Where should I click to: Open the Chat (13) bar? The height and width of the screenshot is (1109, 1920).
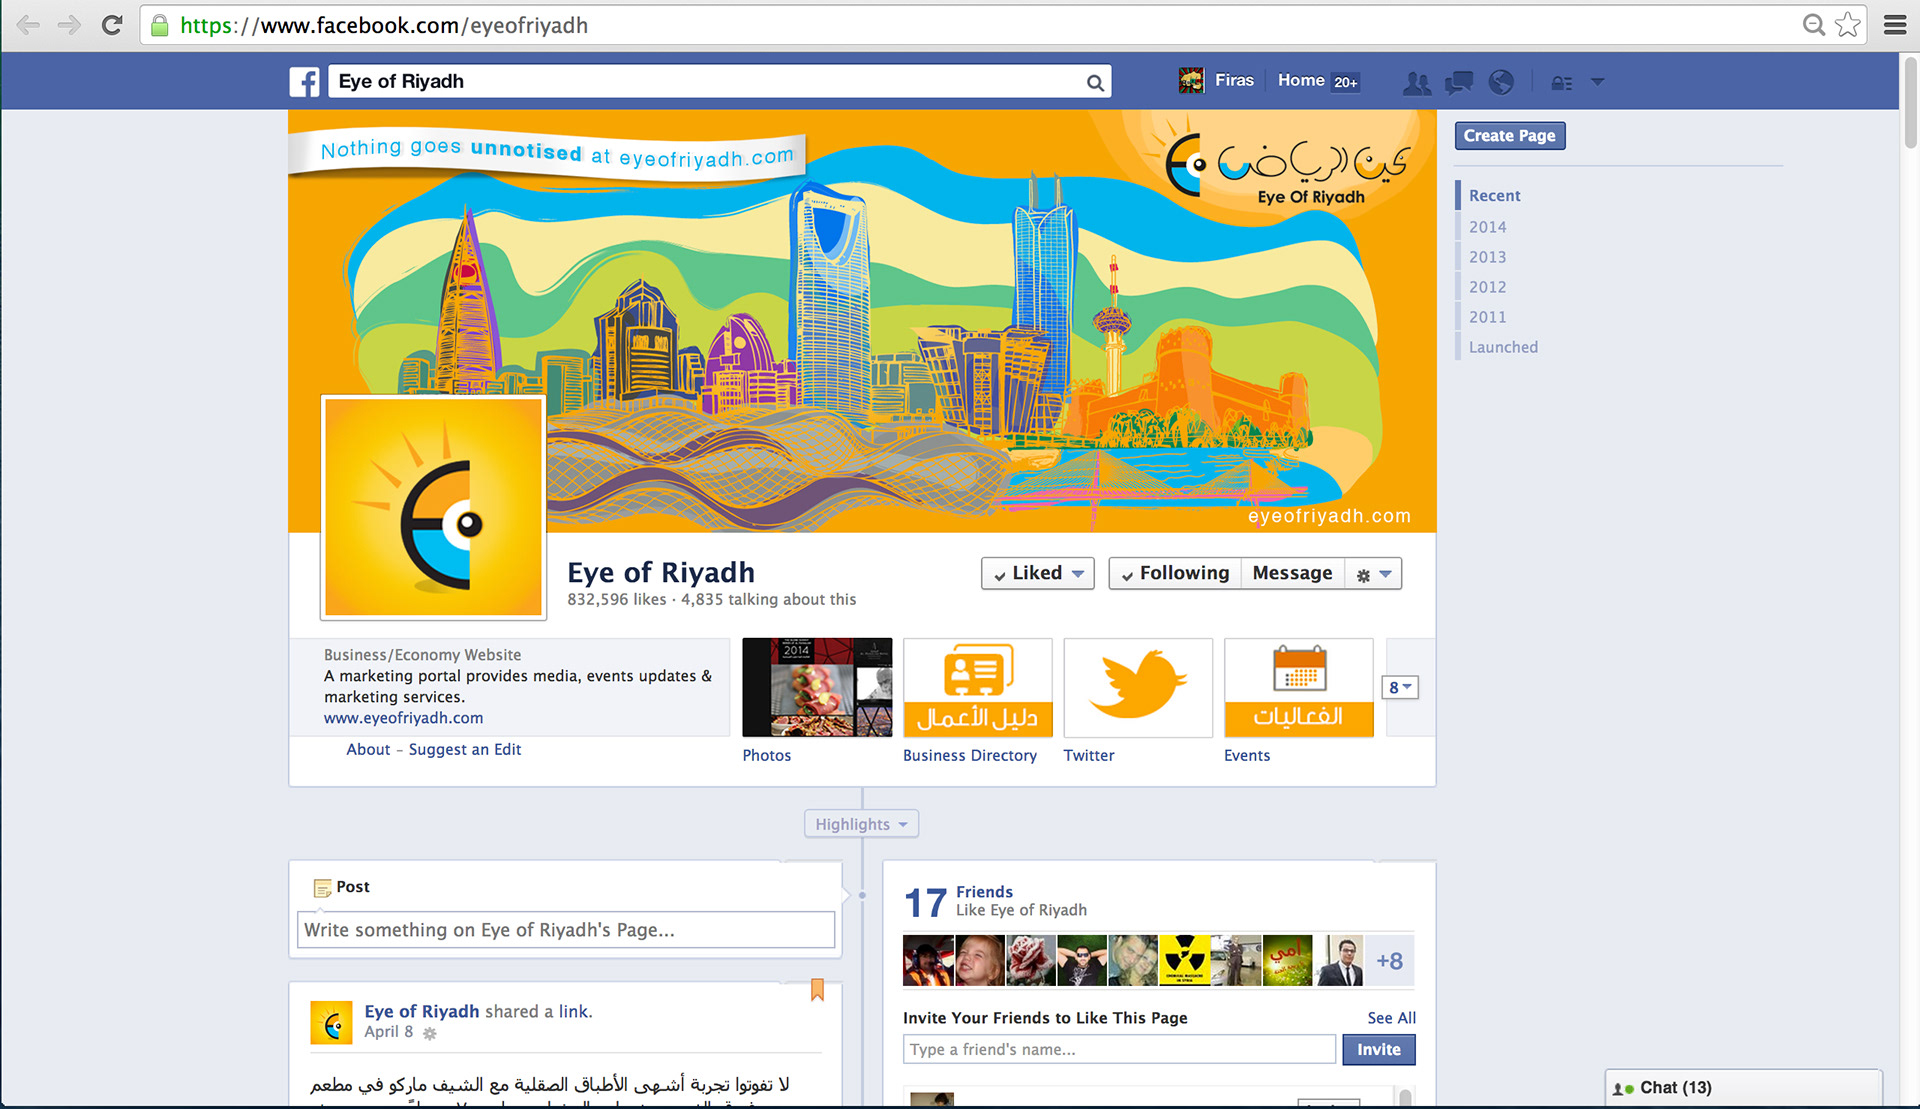click(1743, 1088)
